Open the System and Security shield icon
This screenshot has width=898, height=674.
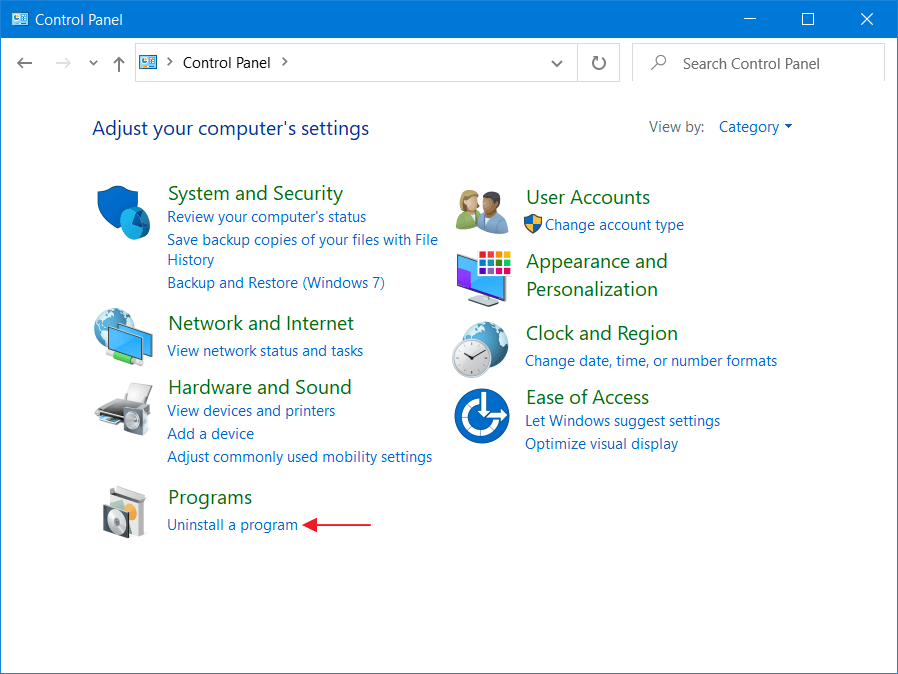coord(124,212)
